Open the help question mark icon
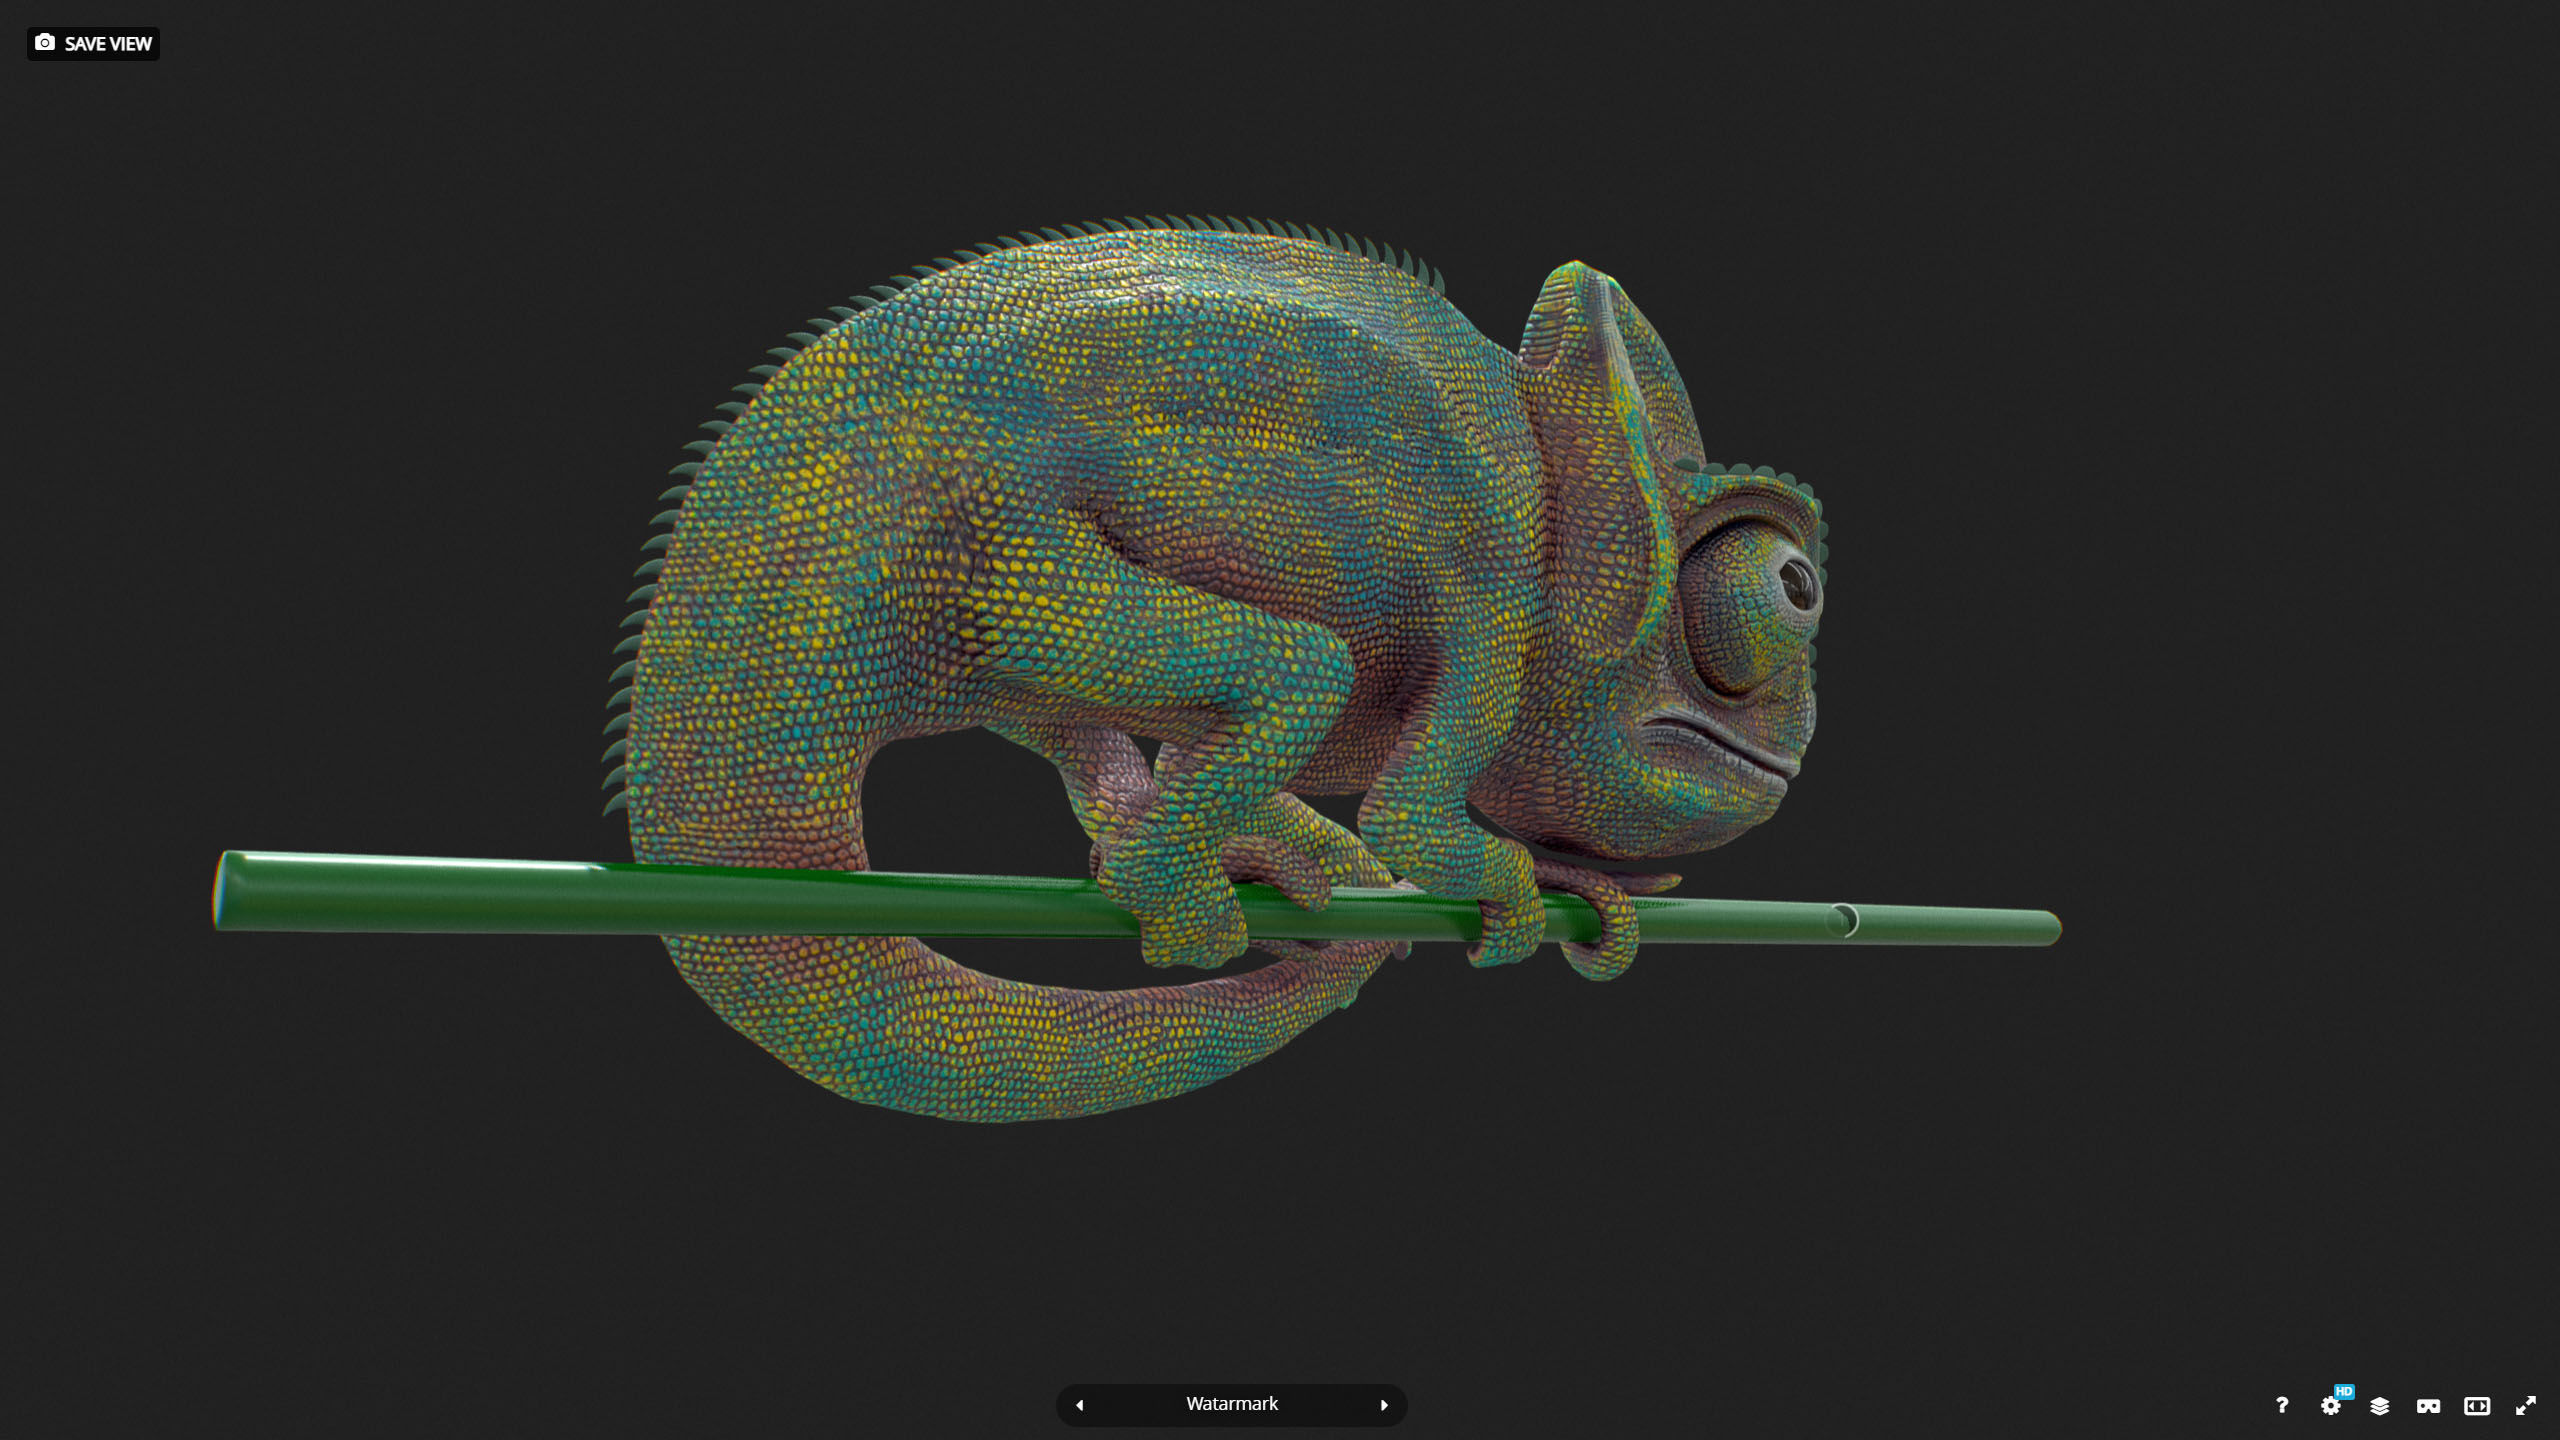2560x1440 pixels. [x=2282, y=1405]
